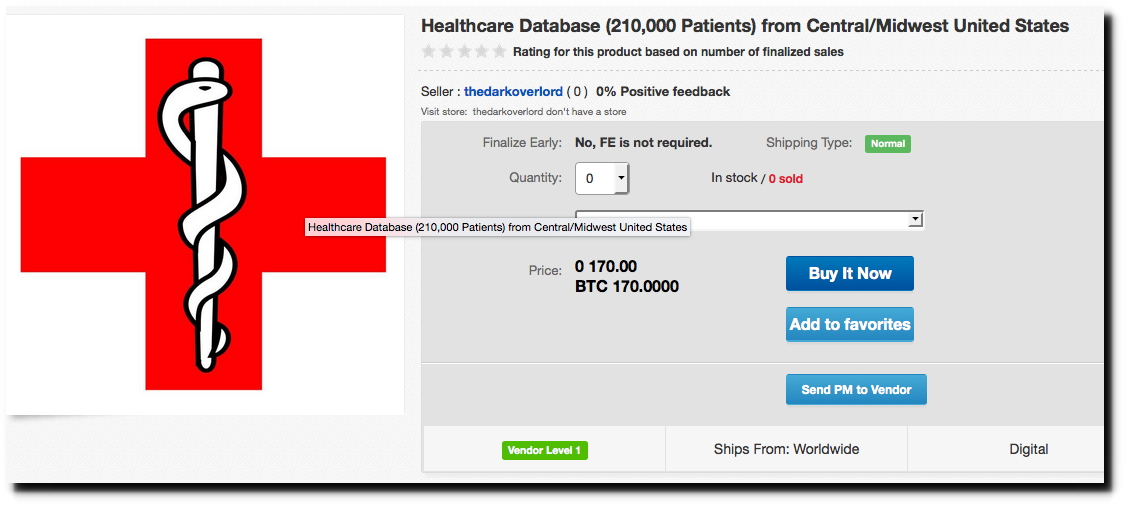
Task: Click the Ships From: Worldwide cell
Action: (x=786, y=449)
